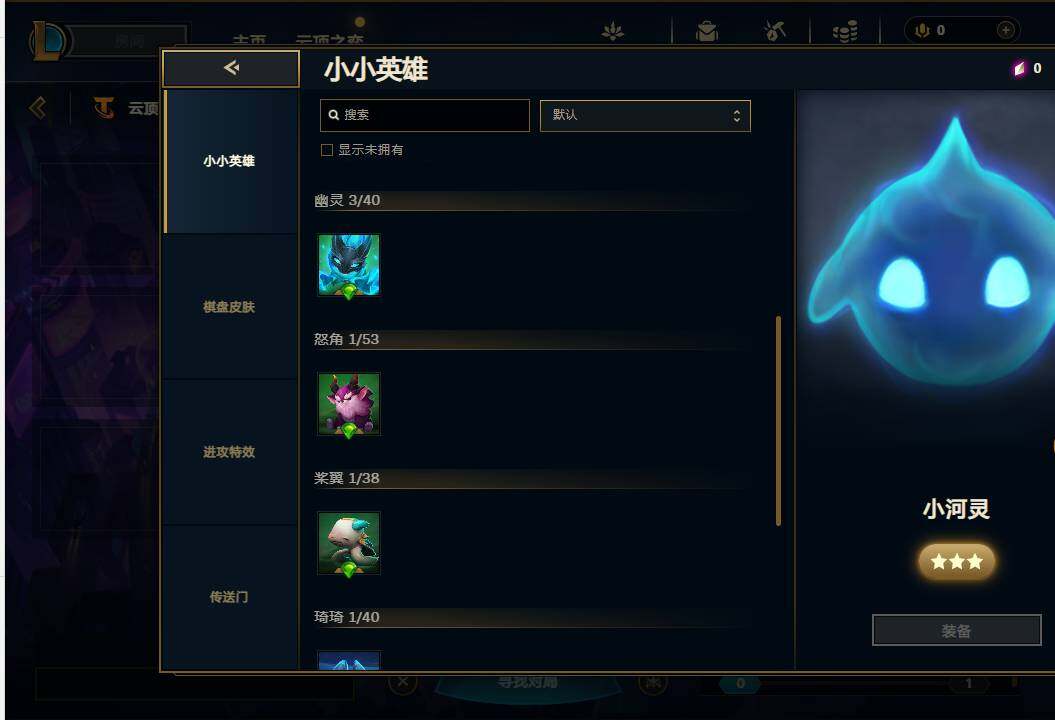
Task: Click the back arrow in panel header
Action: tap(231, 68)
